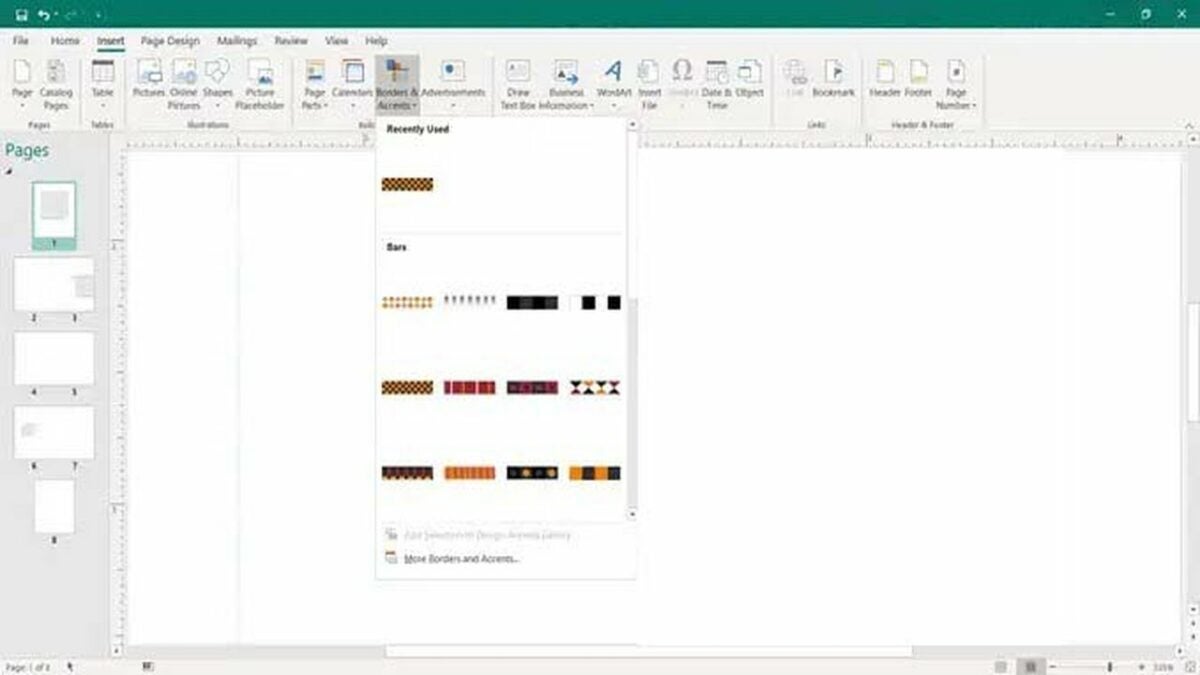Image resolution: width=1200 pixels, height=675 pixels.
Task: Toggle two-page spread view in status bar
Action: click(x=1028, y=667)
